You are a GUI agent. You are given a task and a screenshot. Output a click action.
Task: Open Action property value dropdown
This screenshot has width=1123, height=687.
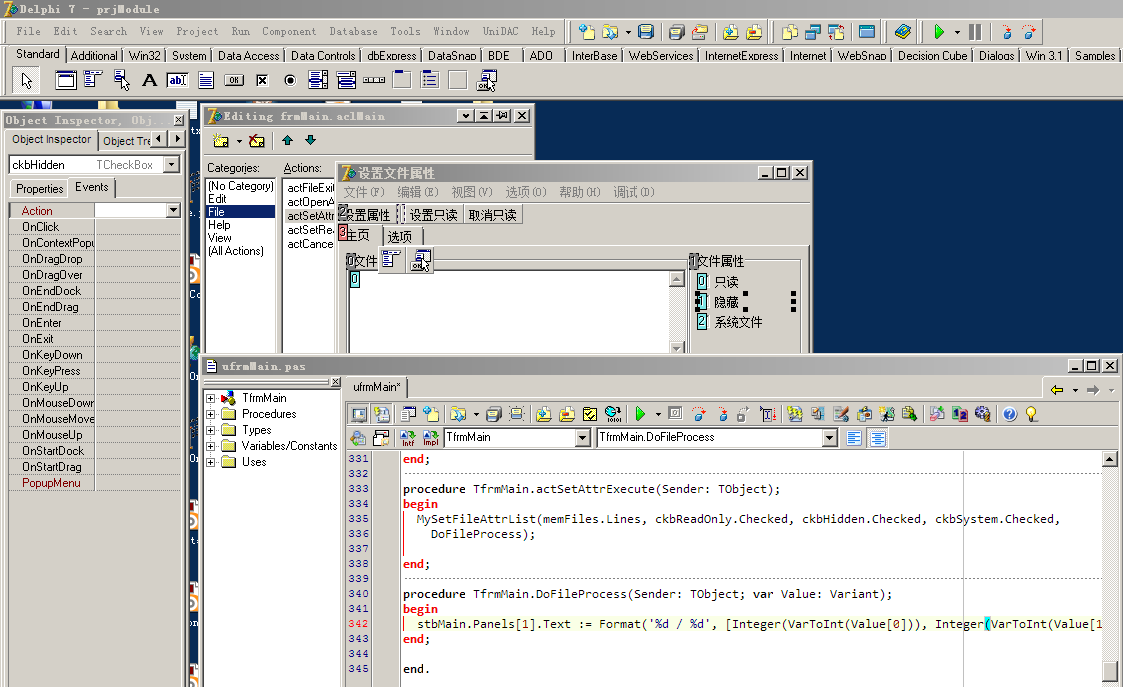pos(173,211)
